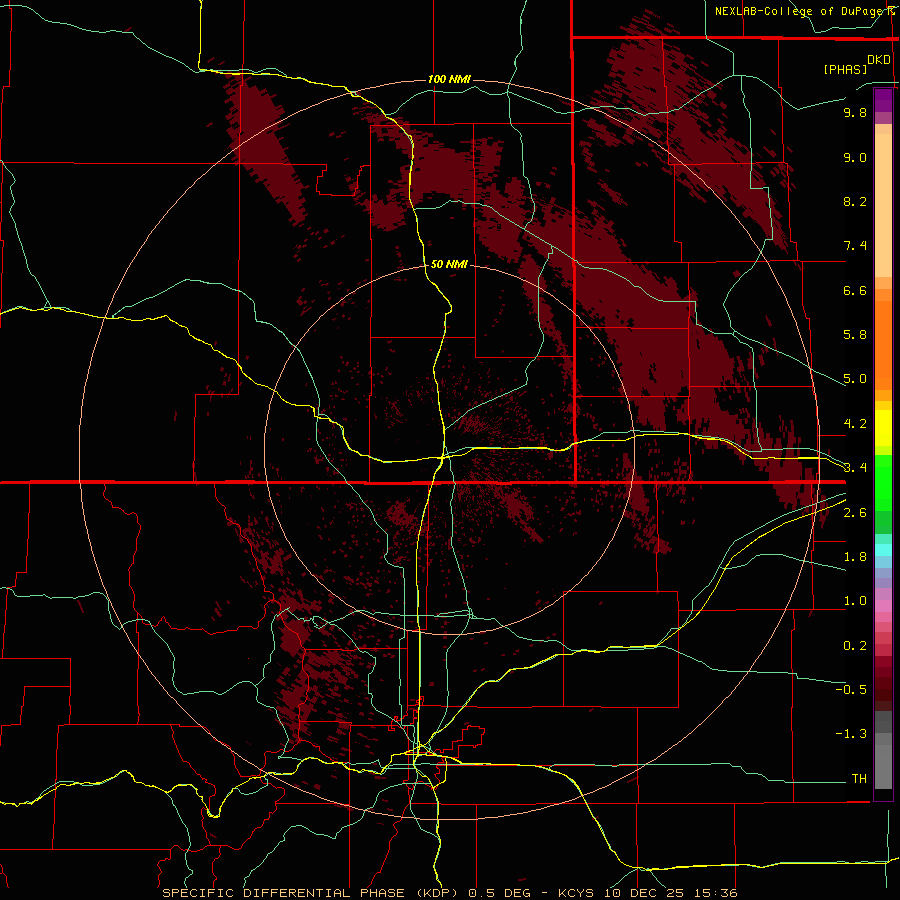The width and height of the screenshot is (900, 900).
Task: Click the 9.0 value on color scale
Action: [855, 157]
